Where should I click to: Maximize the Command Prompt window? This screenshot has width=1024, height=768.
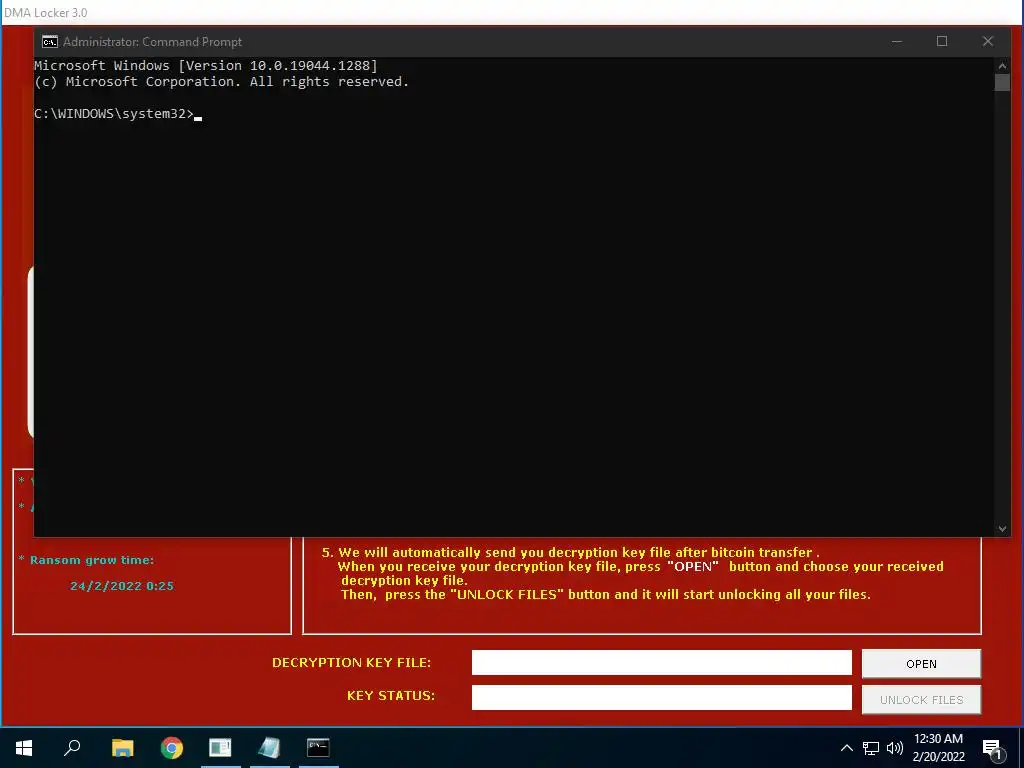click(942, 41)
